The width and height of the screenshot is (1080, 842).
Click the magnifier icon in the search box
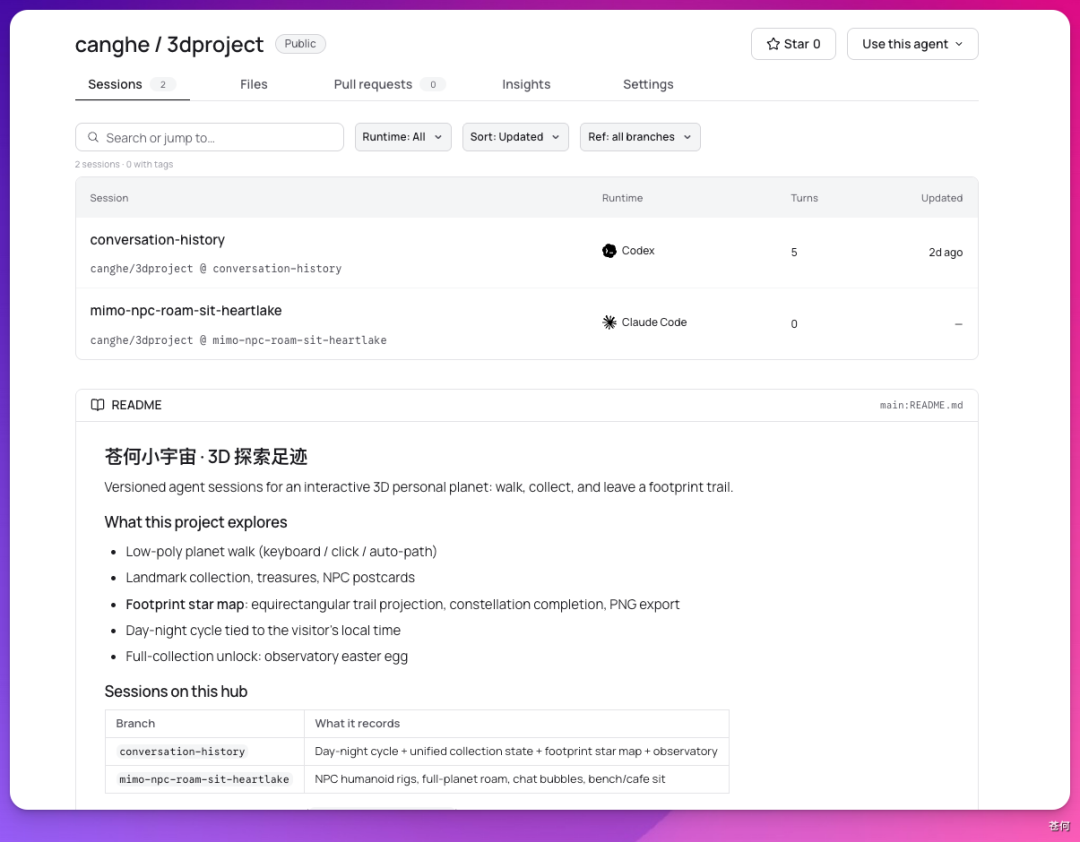click(x=93, y=137)
